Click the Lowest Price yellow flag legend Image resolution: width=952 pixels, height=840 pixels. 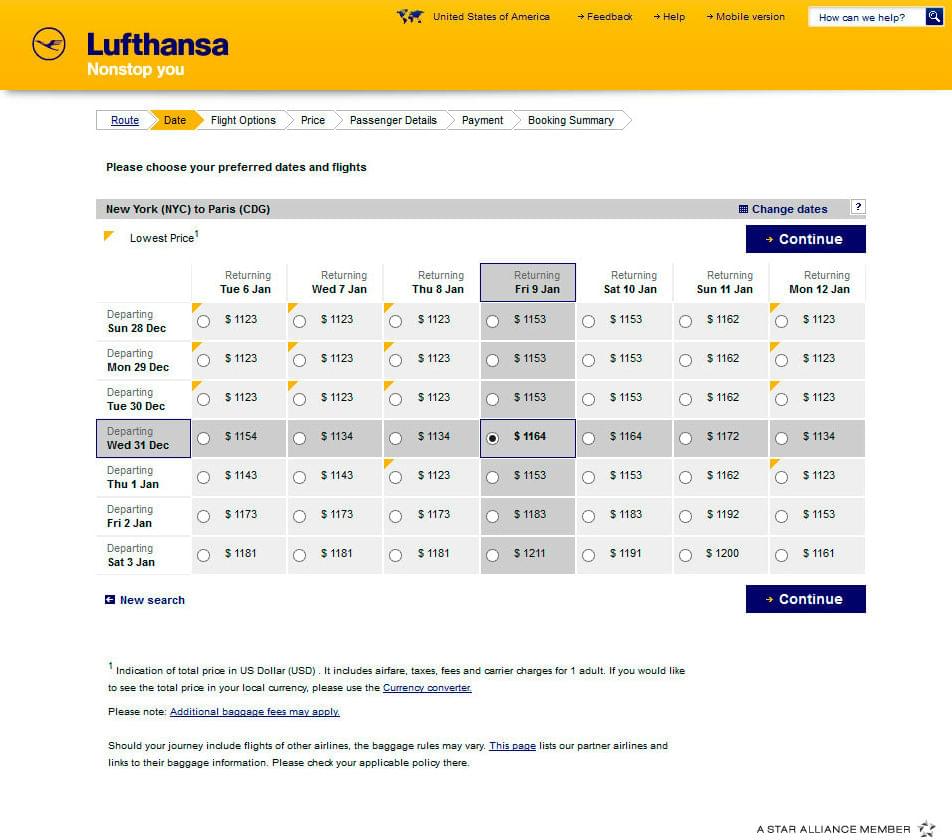click(x=109, y=235)
